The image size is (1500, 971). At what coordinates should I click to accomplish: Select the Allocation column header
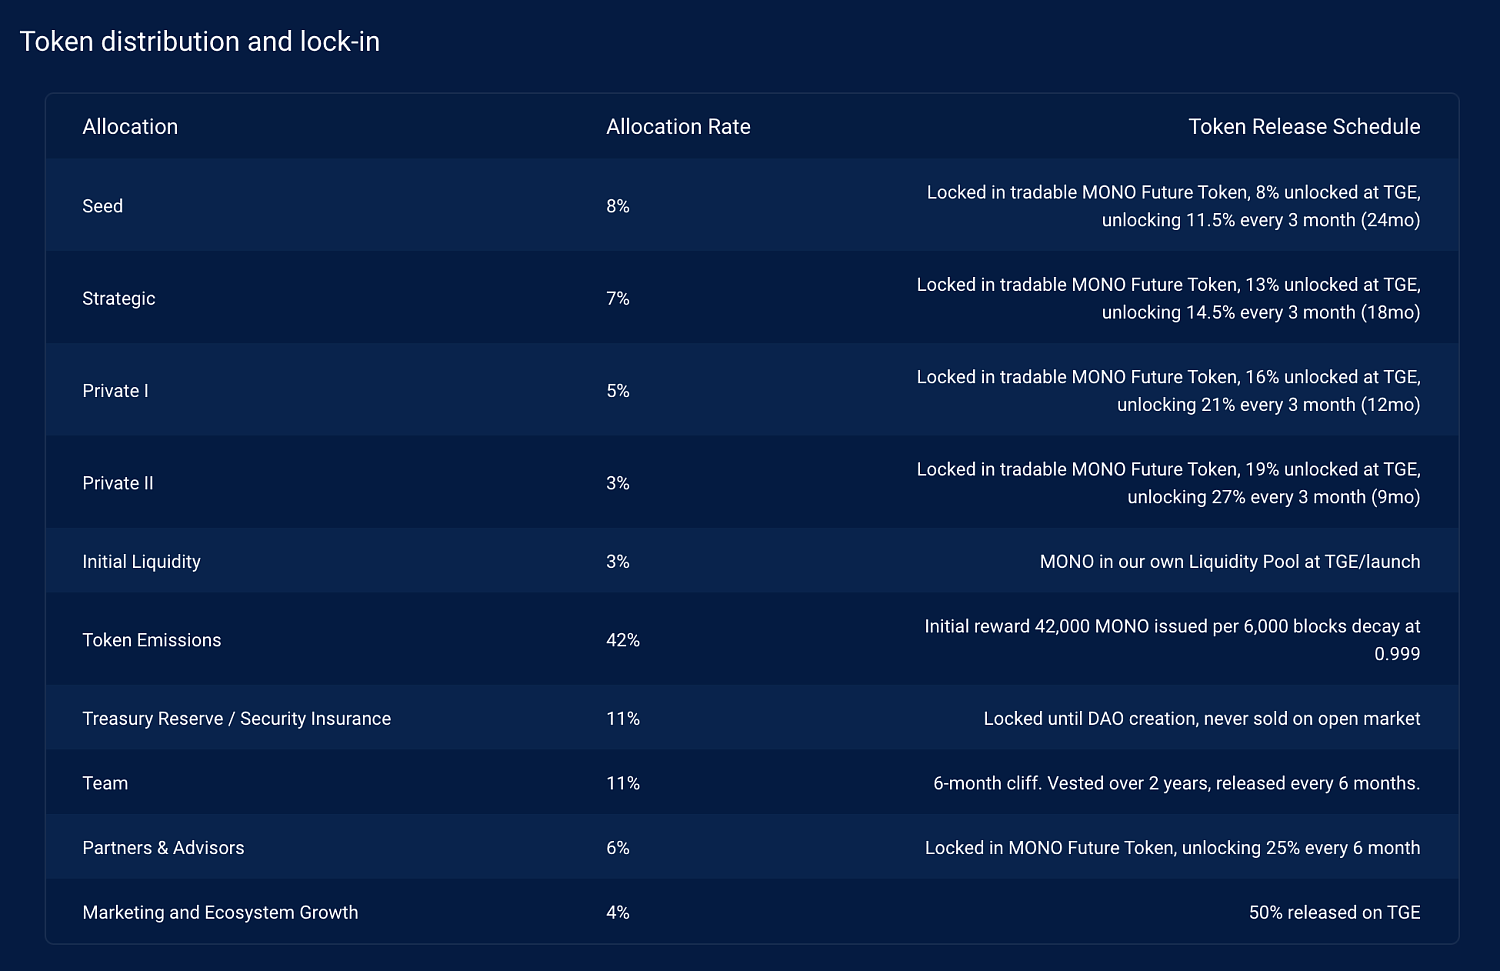[x=130, y=127]
